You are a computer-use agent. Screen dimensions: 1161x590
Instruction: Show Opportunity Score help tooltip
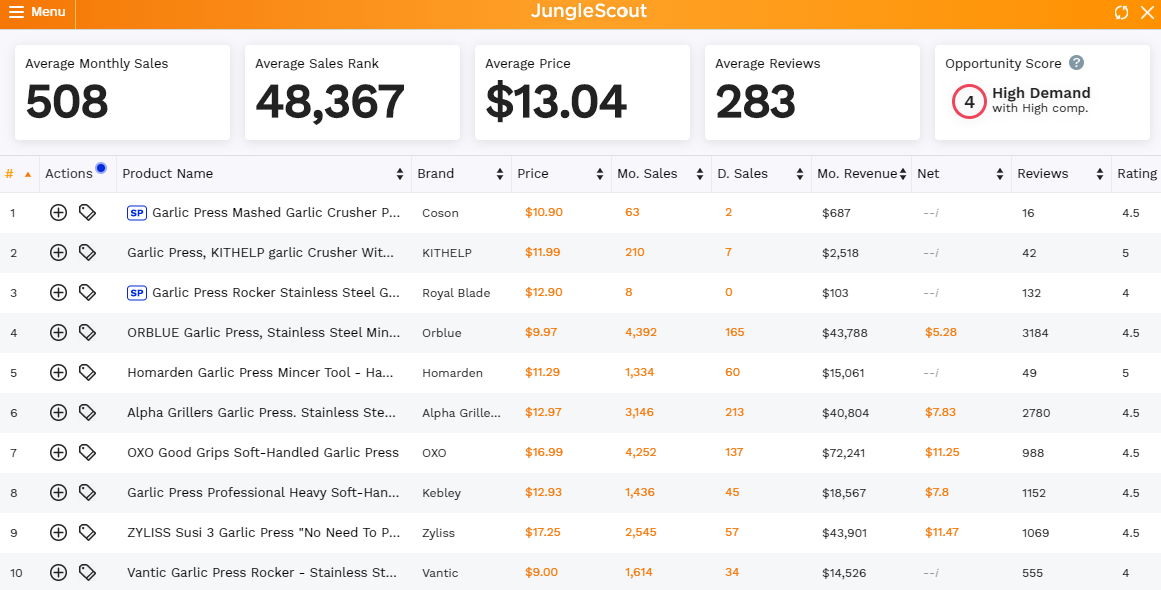click(x=1077, y=63)
